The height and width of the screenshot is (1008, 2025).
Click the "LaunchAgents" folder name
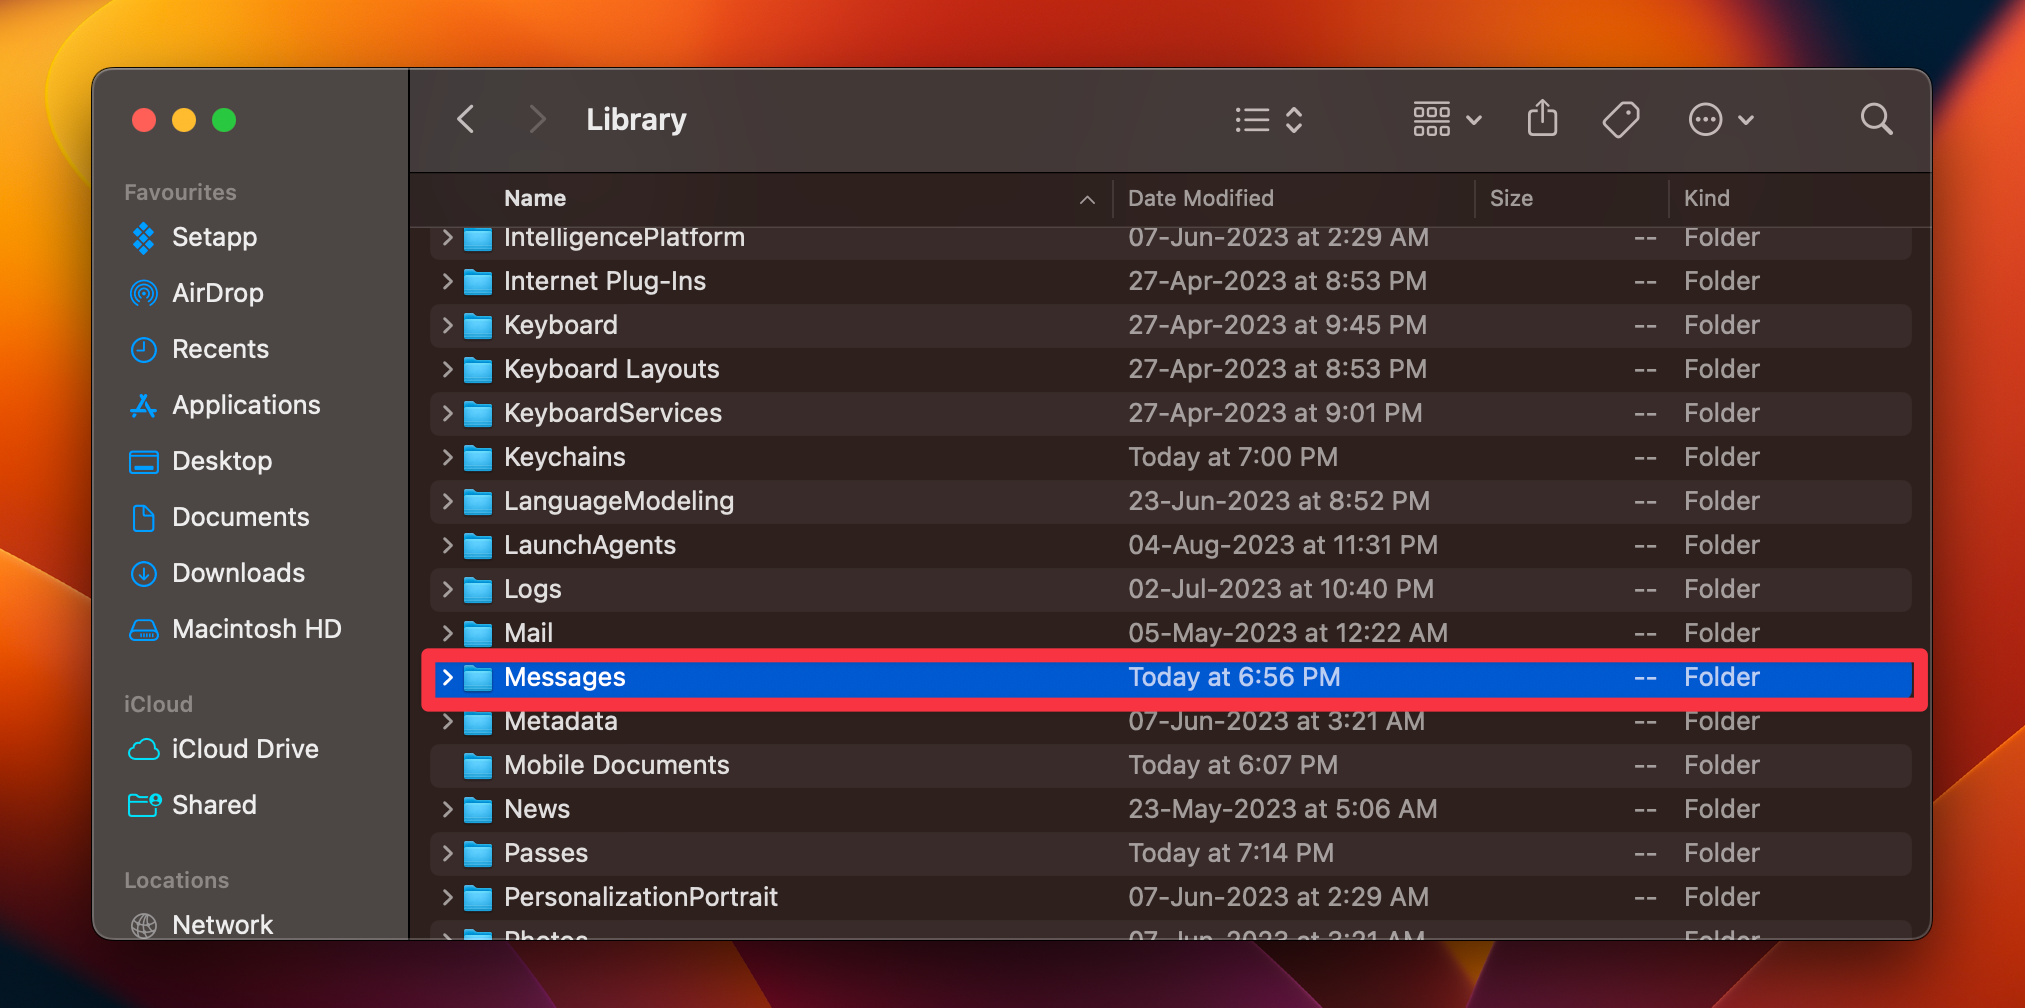coord(590,545)
